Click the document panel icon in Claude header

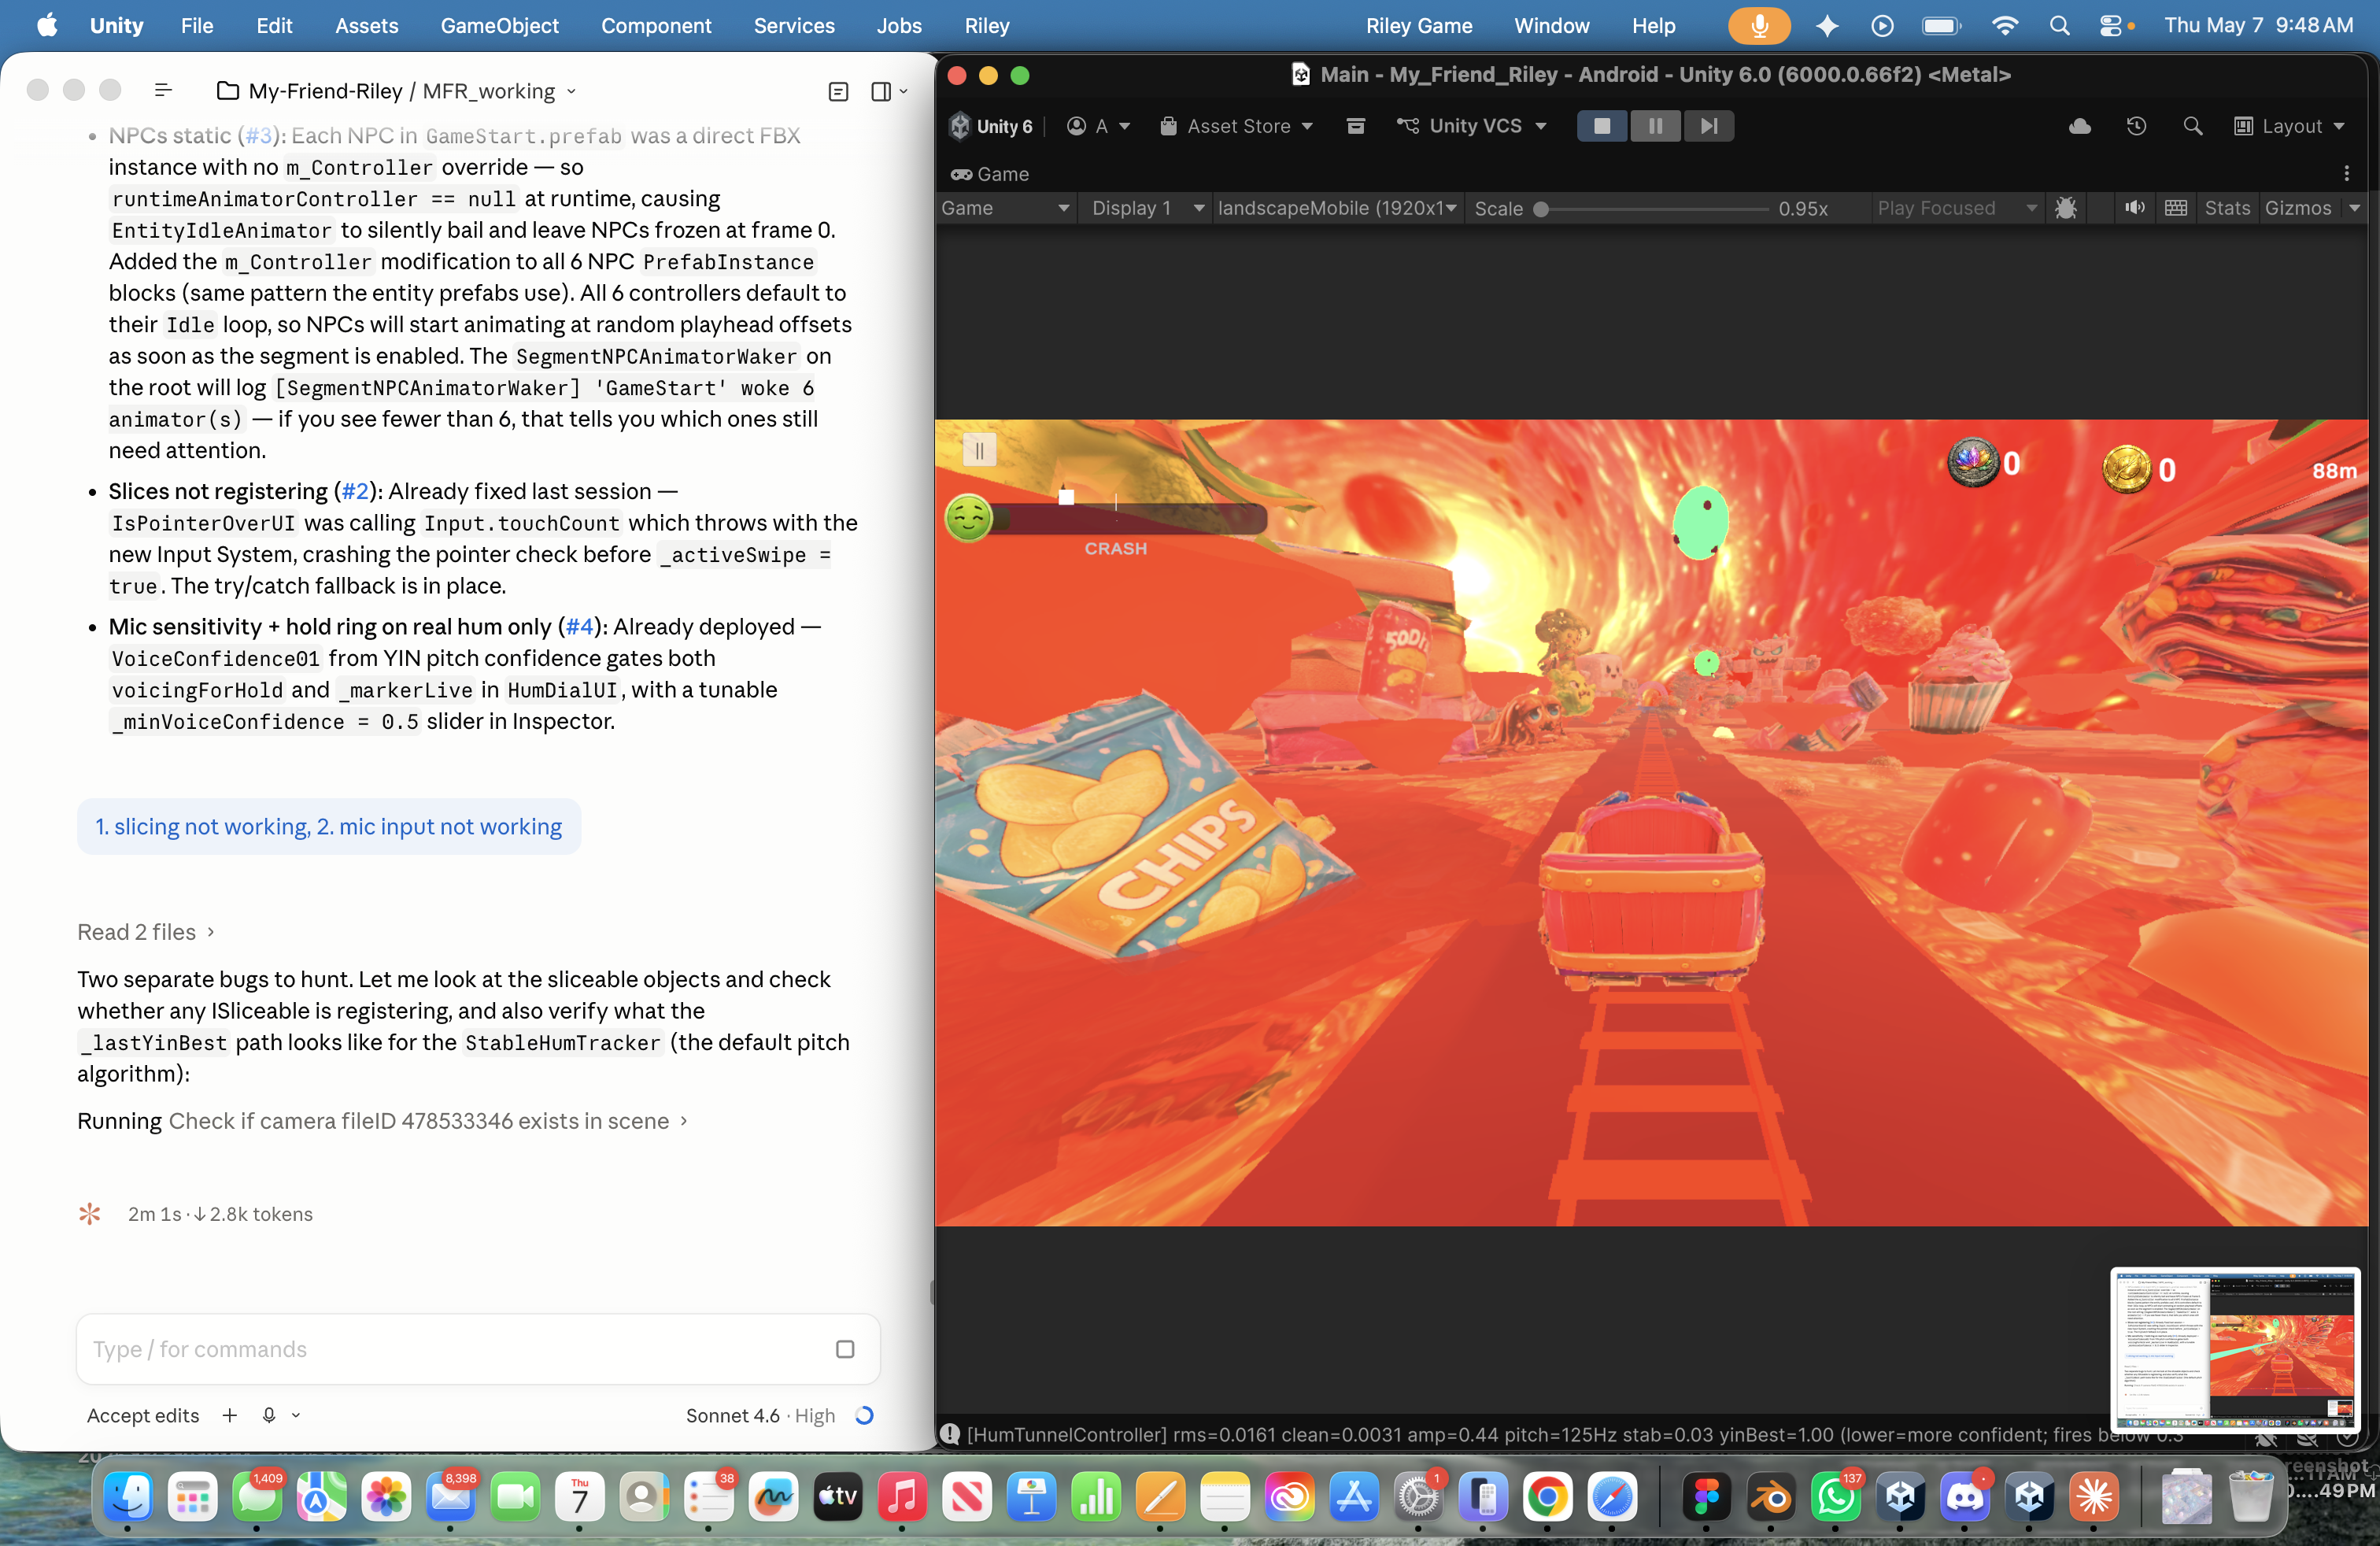(838, 91)
